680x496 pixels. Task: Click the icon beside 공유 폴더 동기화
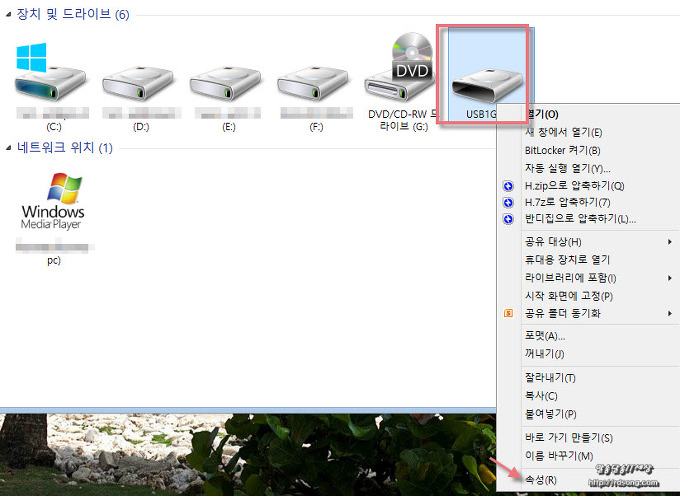509,313
